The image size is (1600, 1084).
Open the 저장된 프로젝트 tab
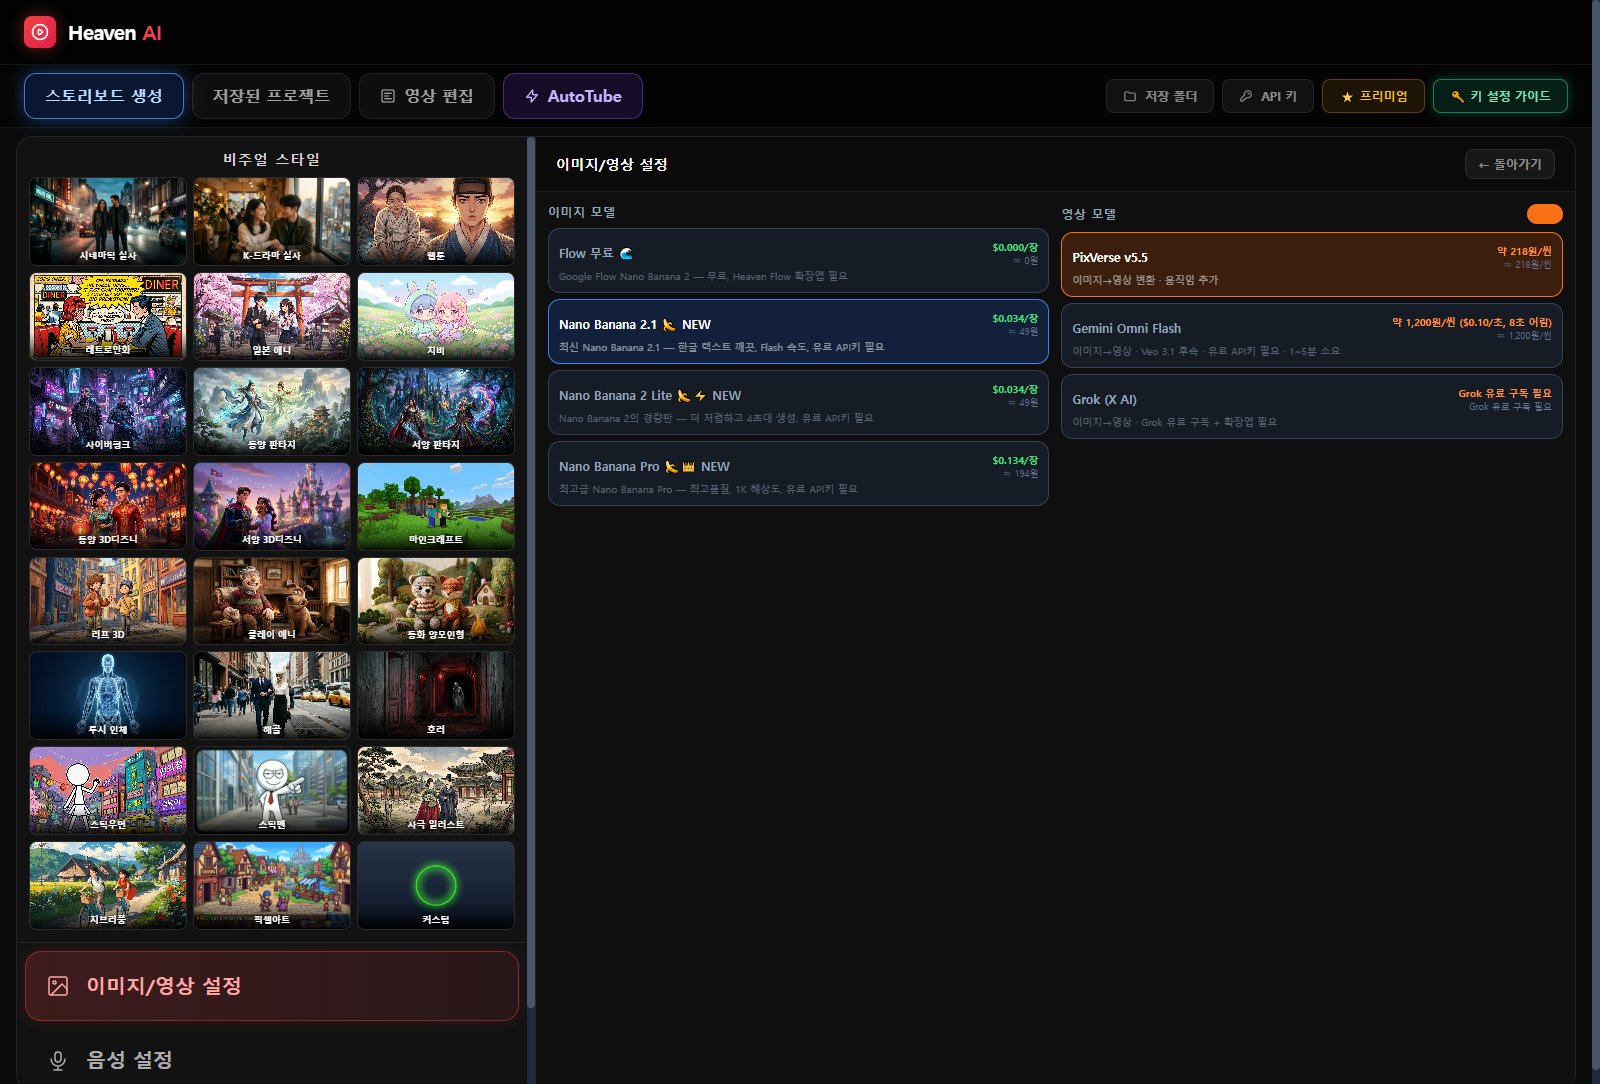[271, 96]
